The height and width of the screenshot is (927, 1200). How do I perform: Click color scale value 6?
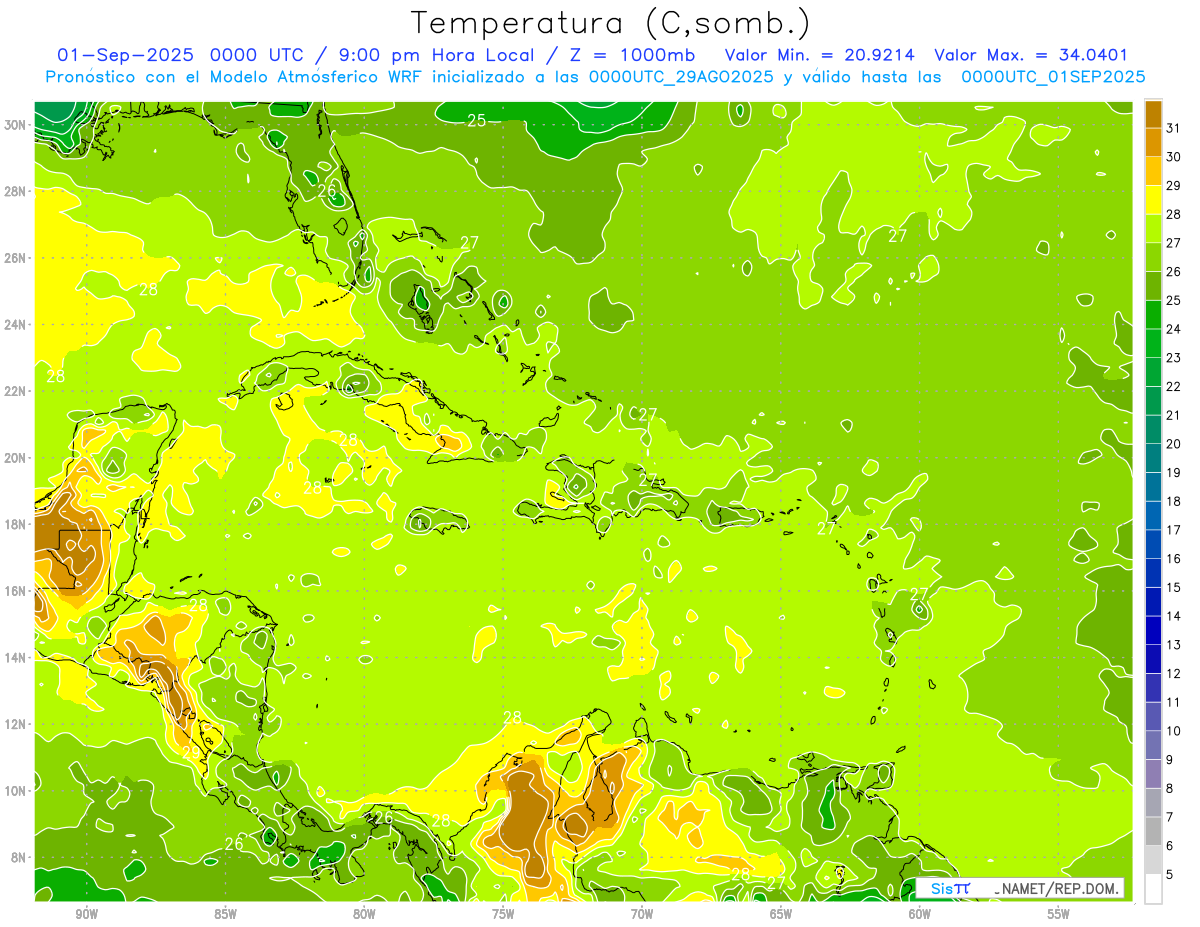pos(1170,846)
